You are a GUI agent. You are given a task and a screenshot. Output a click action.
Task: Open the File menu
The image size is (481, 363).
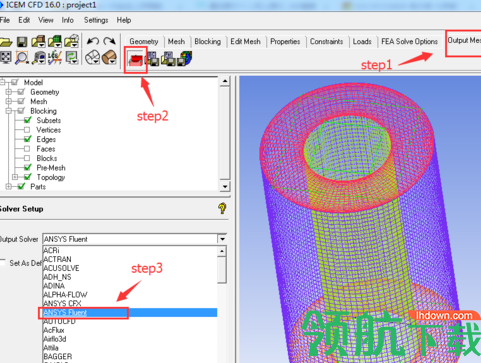pyautogui.click(x=5, y=20)
